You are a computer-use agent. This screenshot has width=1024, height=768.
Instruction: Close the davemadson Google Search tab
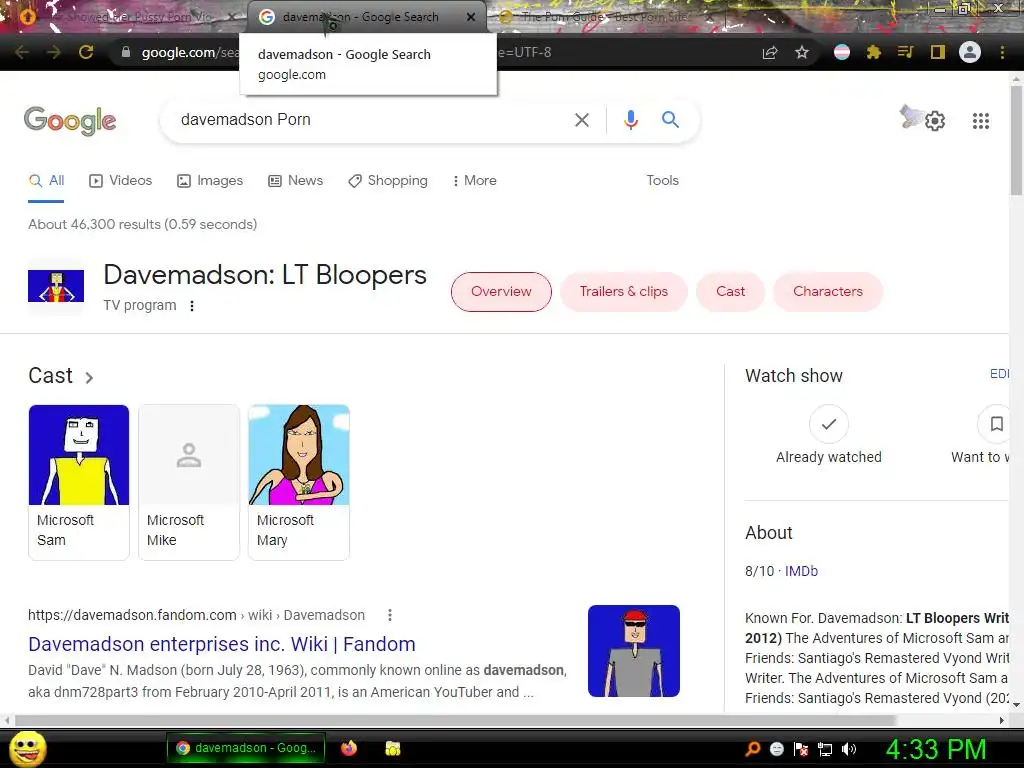[x=471, y=17]
